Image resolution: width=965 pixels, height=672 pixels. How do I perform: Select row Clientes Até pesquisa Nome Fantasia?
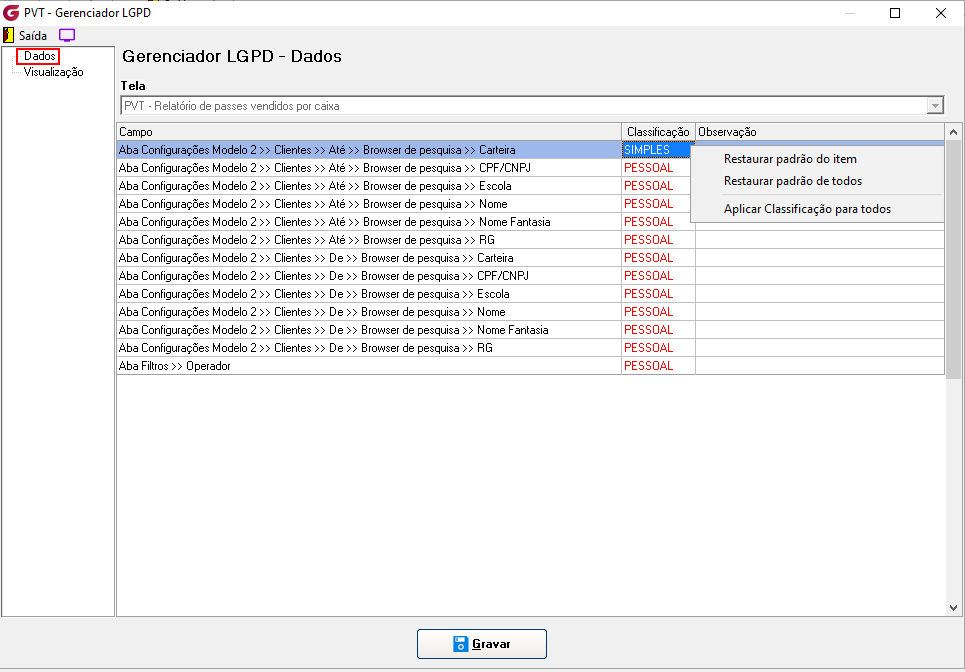[x=369, y=222]
